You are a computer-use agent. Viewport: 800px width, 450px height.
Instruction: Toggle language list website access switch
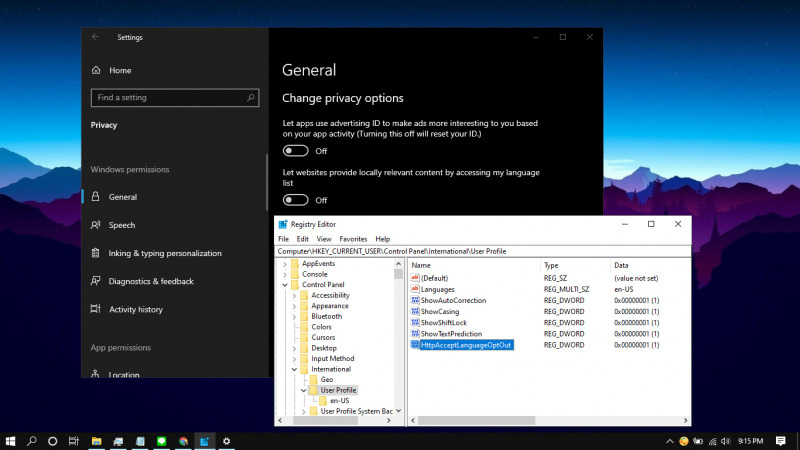click(295, 200)
